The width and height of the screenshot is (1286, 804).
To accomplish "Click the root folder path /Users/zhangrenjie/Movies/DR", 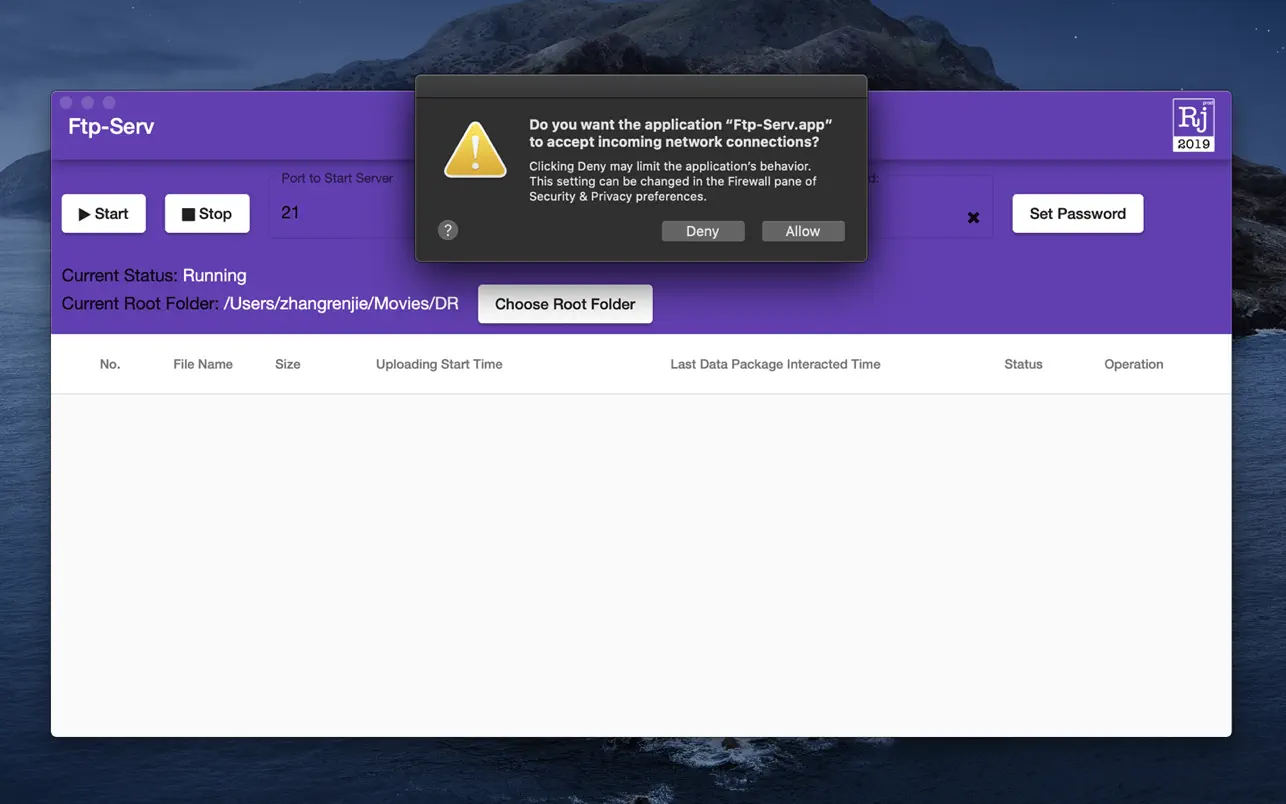I will (x=341, y=304).
